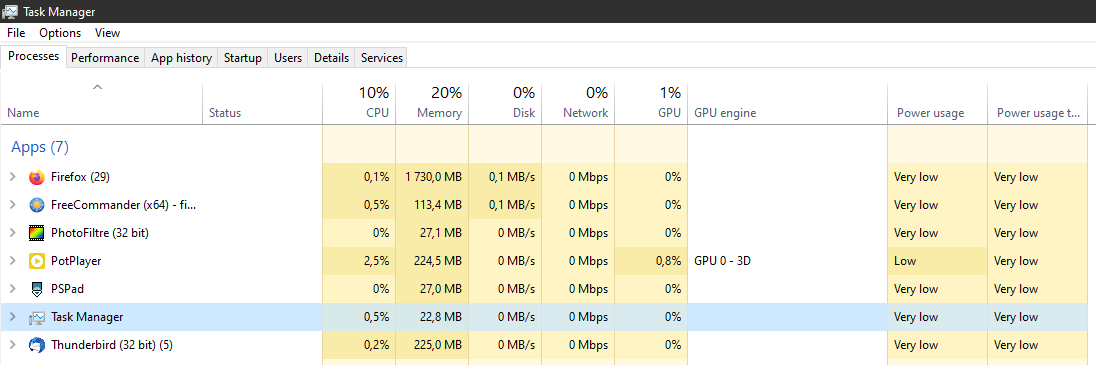Image resolution: width=1096 pixels, height=365 pixels.
Task: Sort by the Network column header
Action: 578,103
